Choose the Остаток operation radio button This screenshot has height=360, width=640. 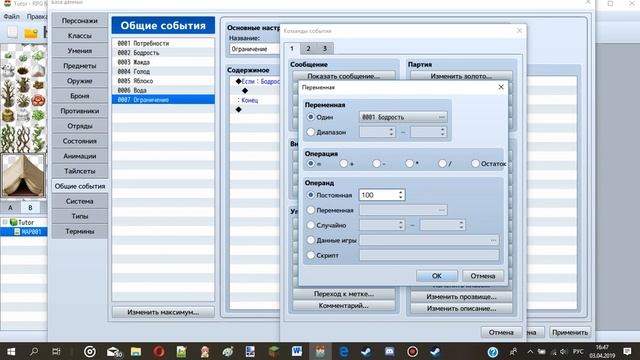(x=475, y=163)
